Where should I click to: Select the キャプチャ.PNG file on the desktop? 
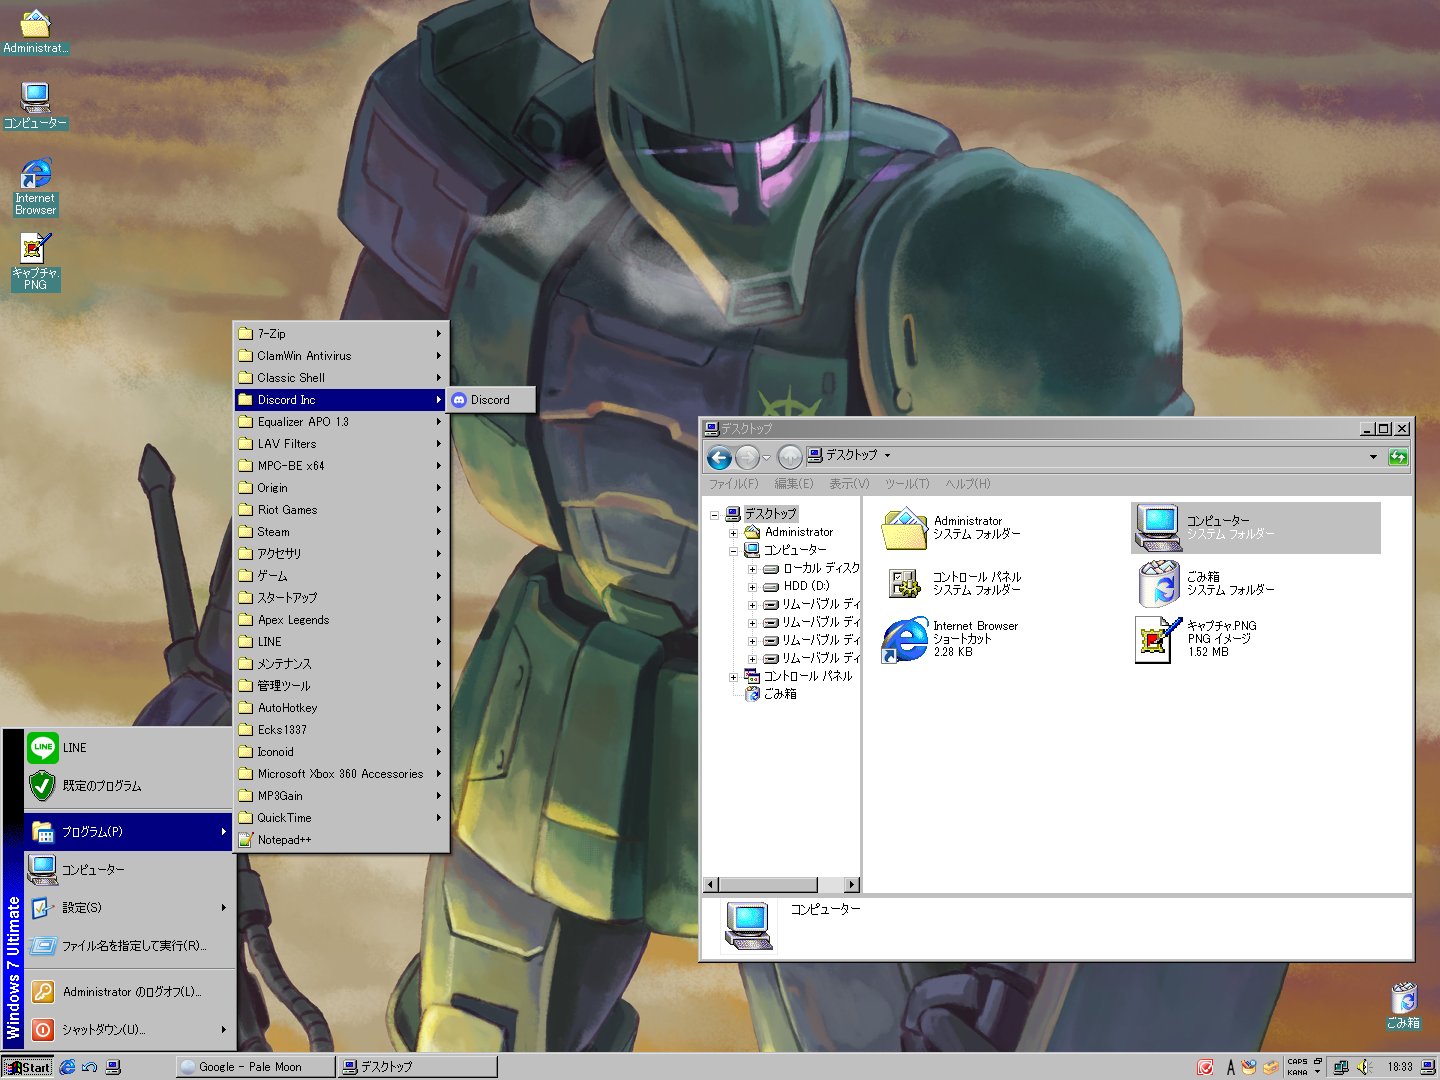(35, 262)
